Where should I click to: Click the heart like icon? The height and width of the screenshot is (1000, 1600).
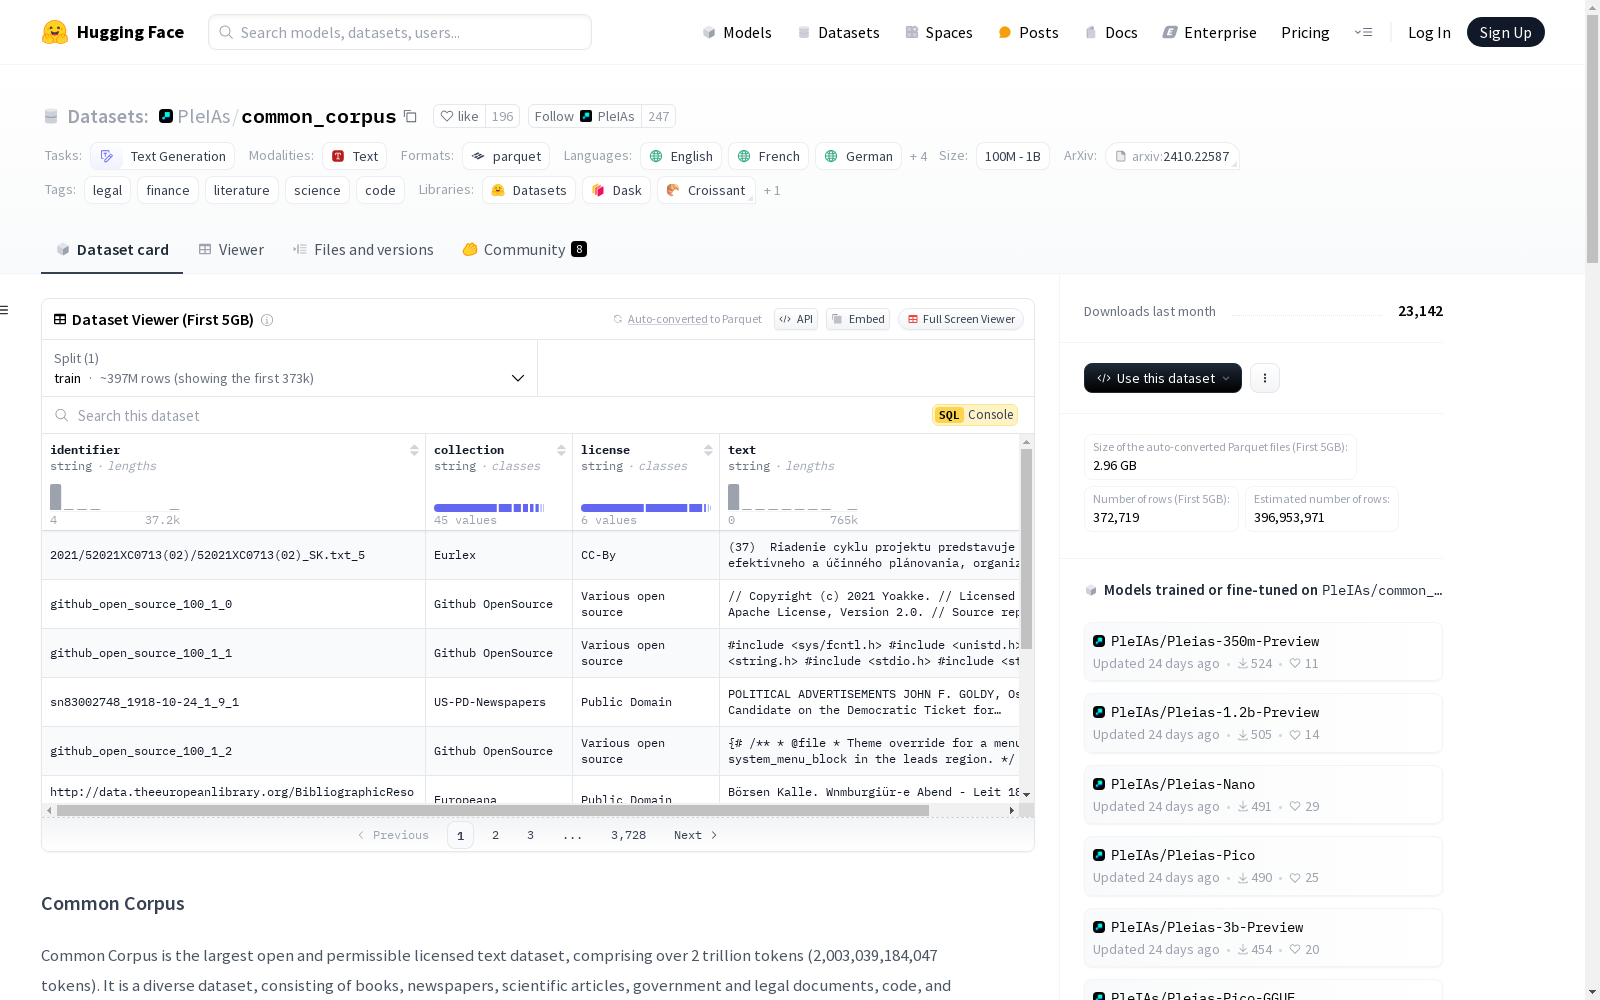[x=447, y=116]
